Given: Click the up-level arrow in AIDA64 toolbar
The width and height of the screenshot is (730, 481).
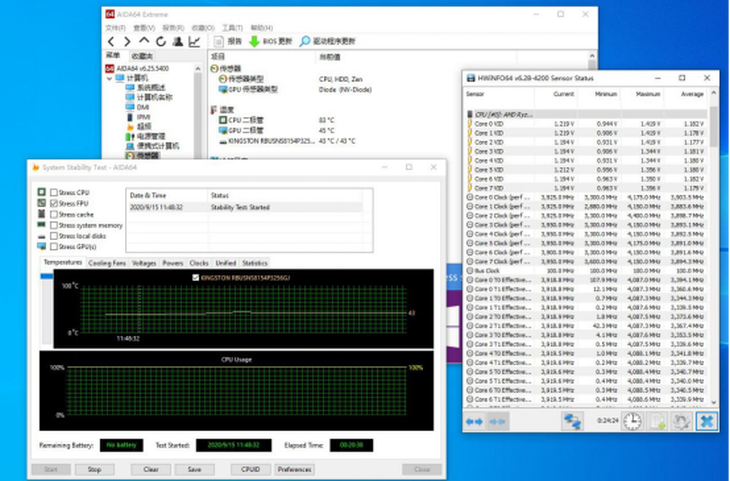Looking at the screenshot, I should [x=144, y=41].
